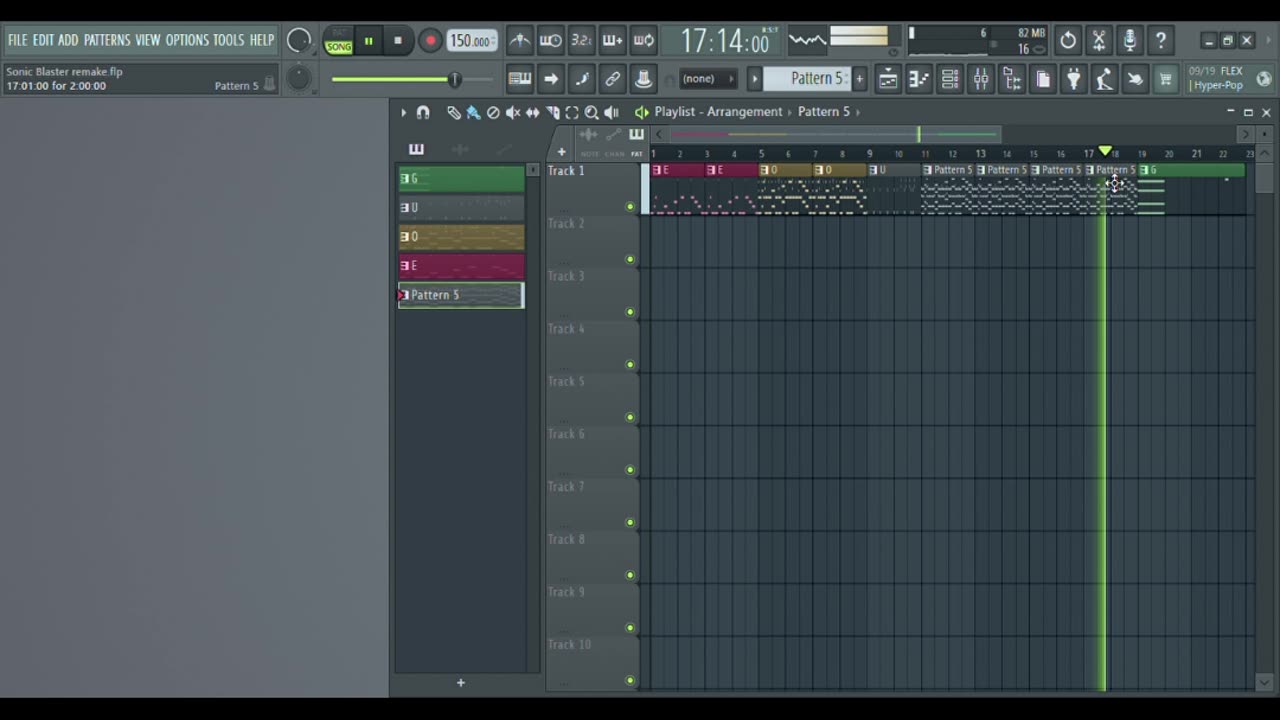Click the tempo 150.000 field
Screen dimensions: 1280x720
(x=470, y=41)
